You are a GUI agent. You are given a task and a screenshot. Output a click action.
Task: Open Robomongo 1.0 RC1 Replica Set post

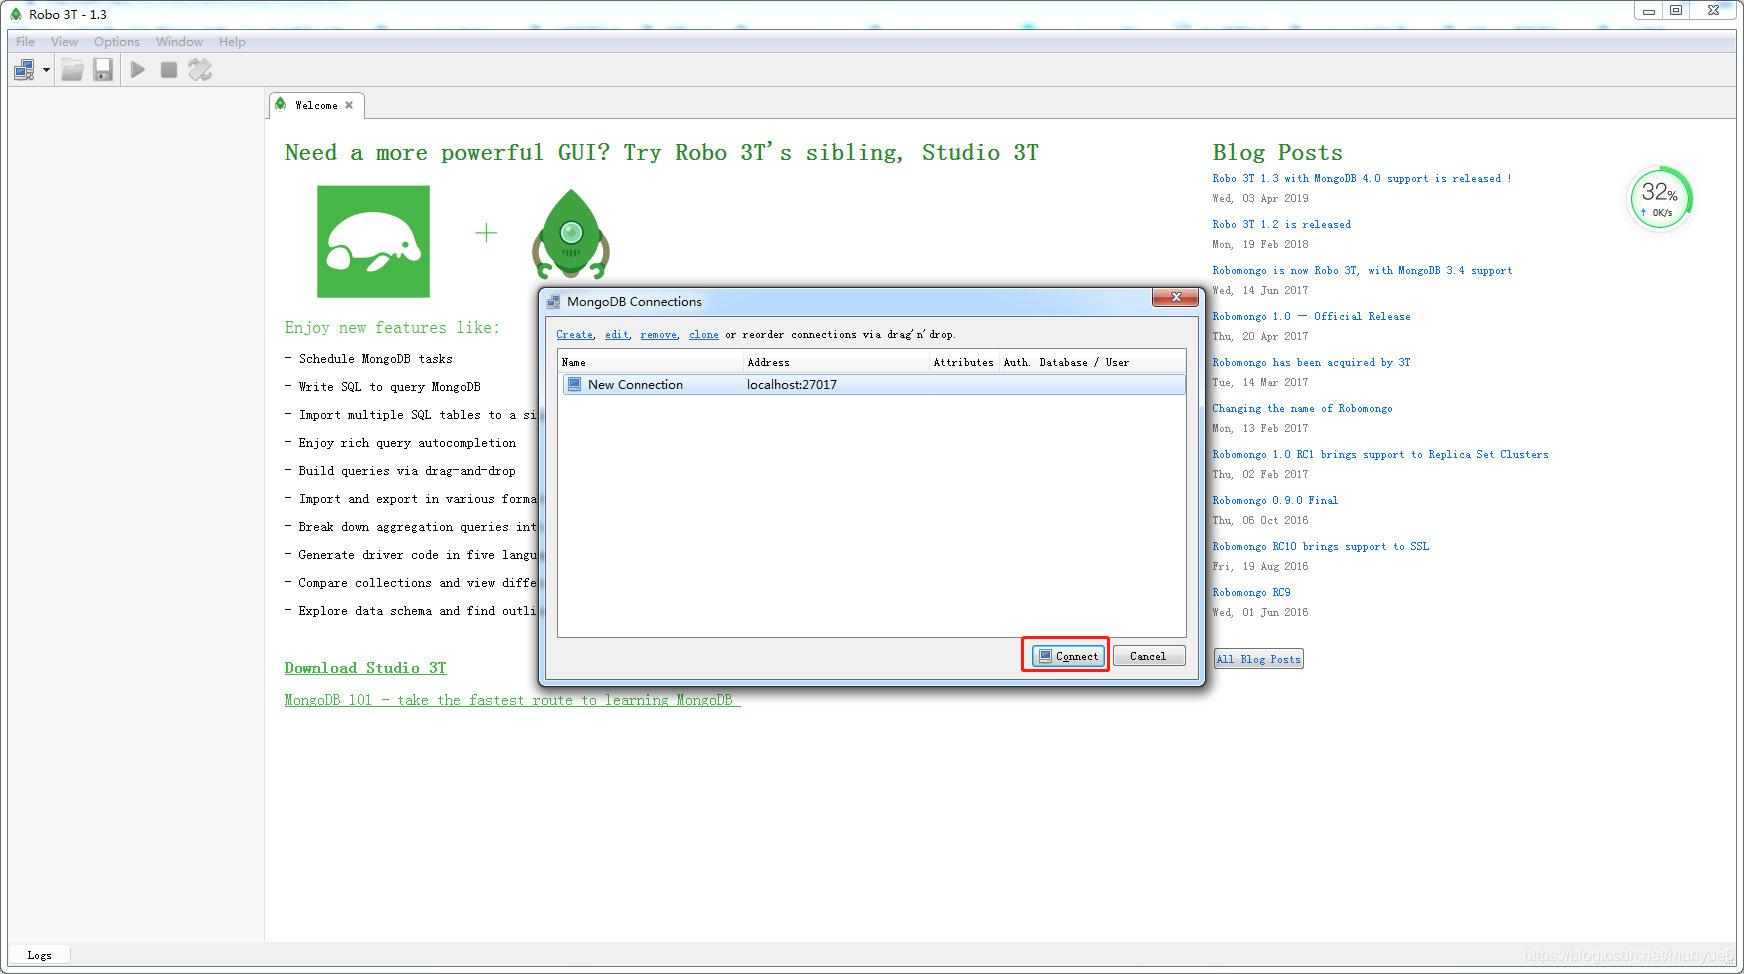(1380, 455)
